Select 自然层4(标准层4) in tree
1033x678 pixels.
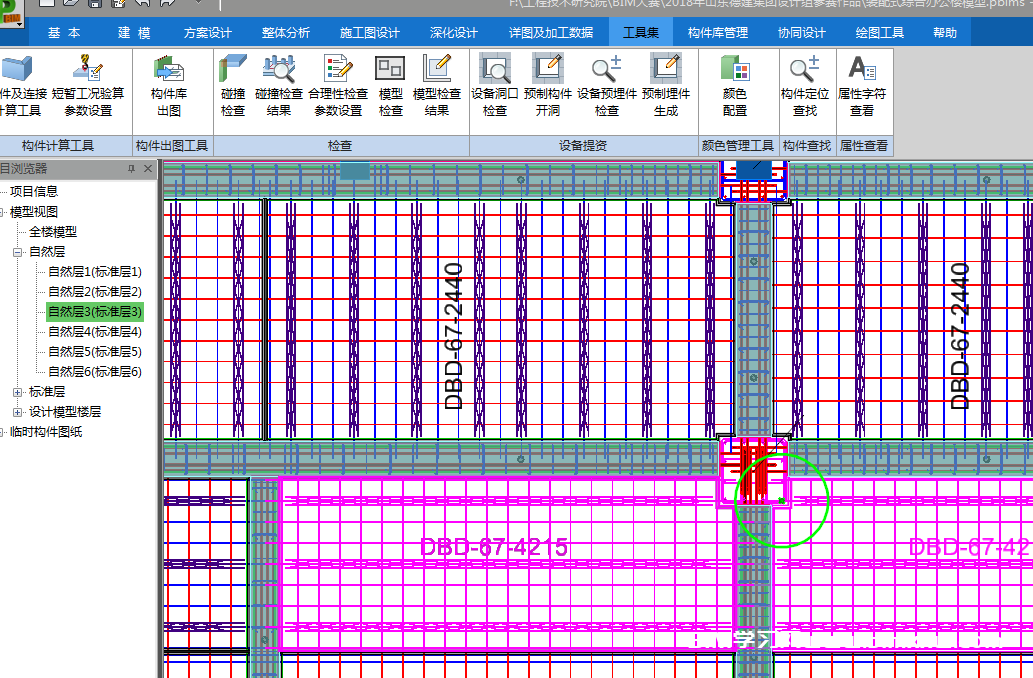[x=95, y=332]
